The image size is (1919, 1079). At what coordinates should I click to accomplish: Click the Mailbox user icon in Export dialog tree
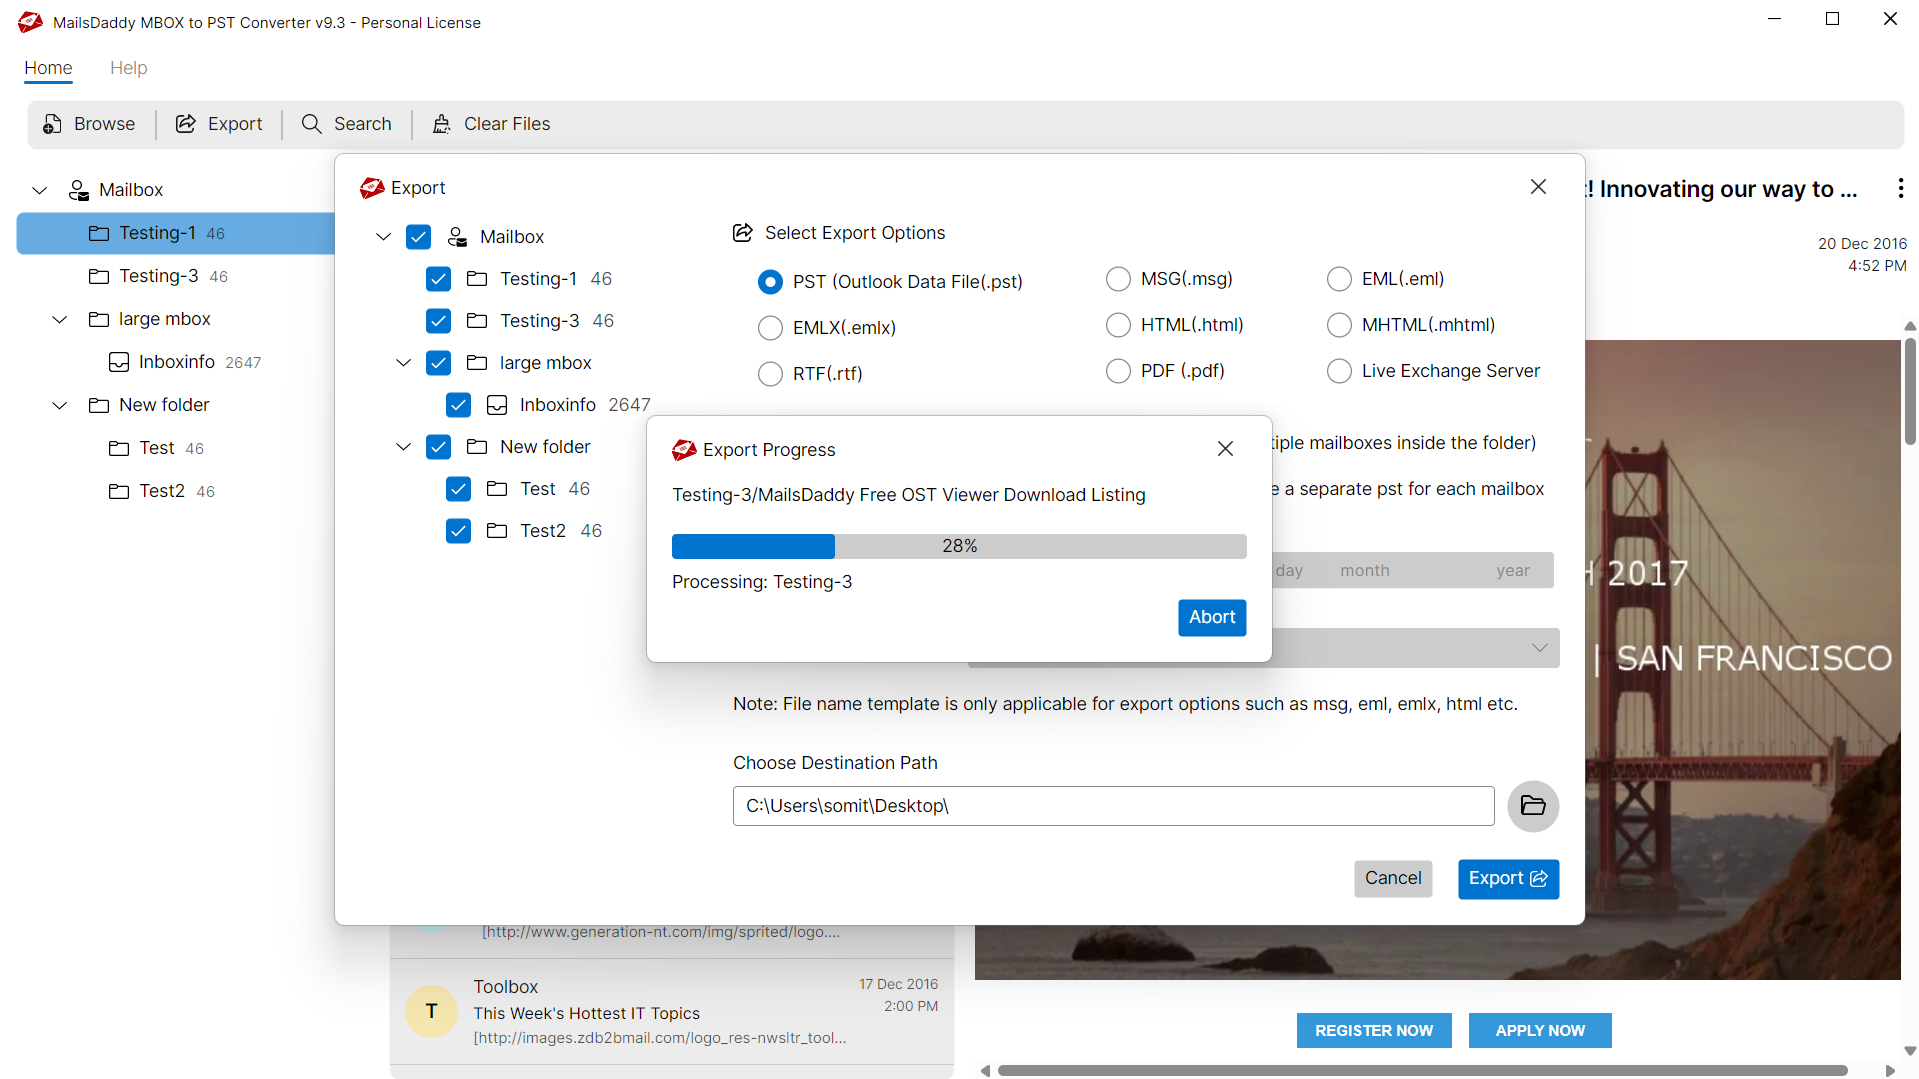(x=457, y=237)
